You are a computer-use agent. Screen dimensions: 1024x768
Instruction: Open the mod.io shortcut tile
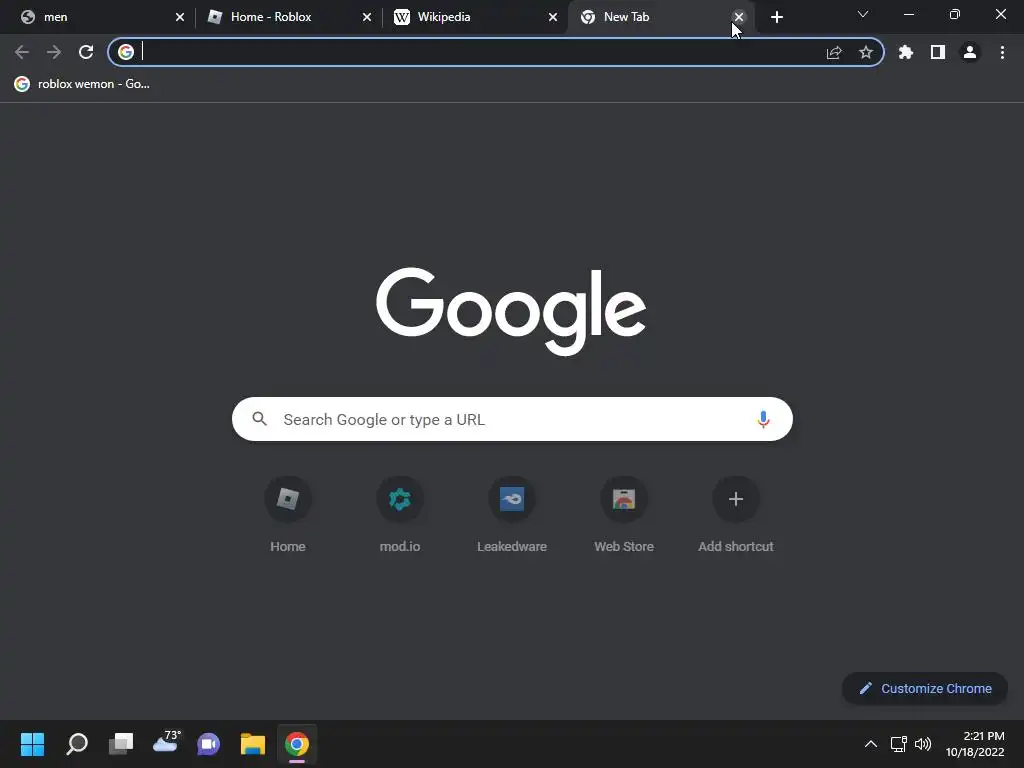[400, 515]
